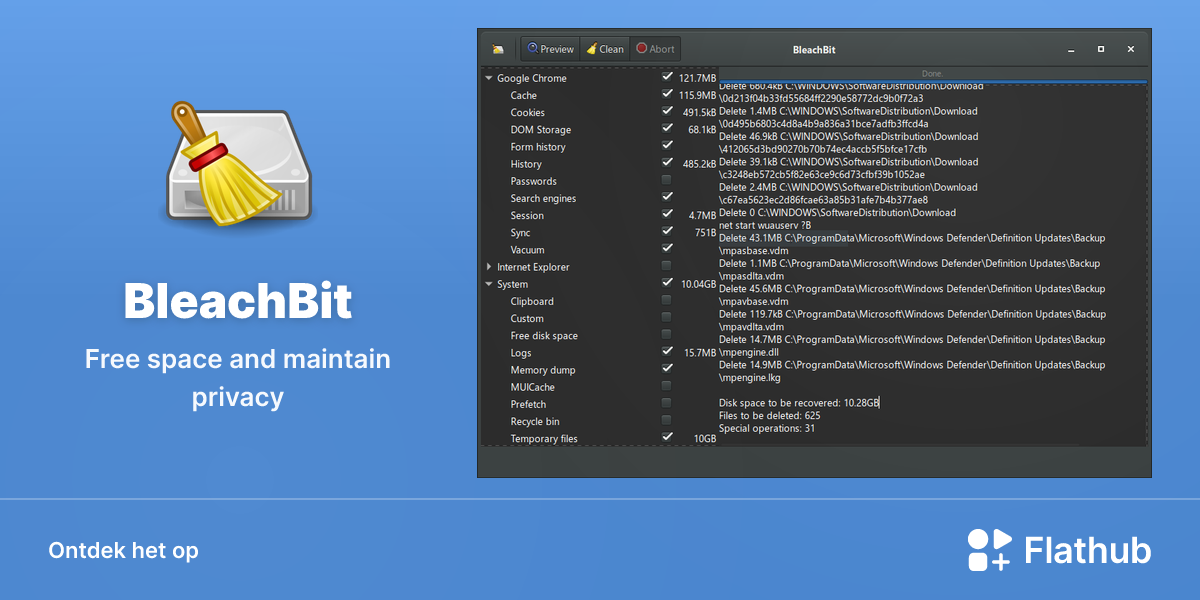Select the System tree row
This screenshot has height=600, width=1200.
(513, 284)
